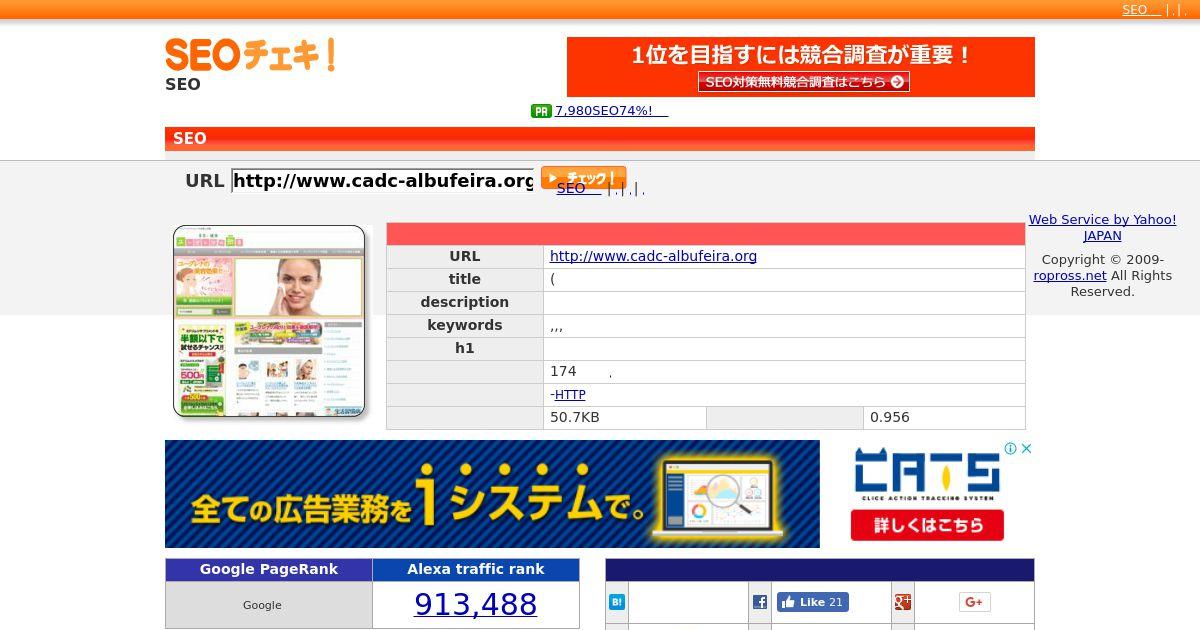Open the SEO link beside the check button
The image size is (1200, 630).
pyautogui.click(x=578, y=188)
